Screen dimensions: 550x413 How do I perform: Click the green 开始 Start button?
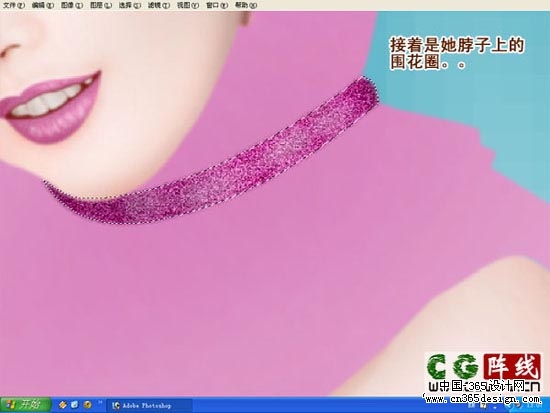coord(25,405)
